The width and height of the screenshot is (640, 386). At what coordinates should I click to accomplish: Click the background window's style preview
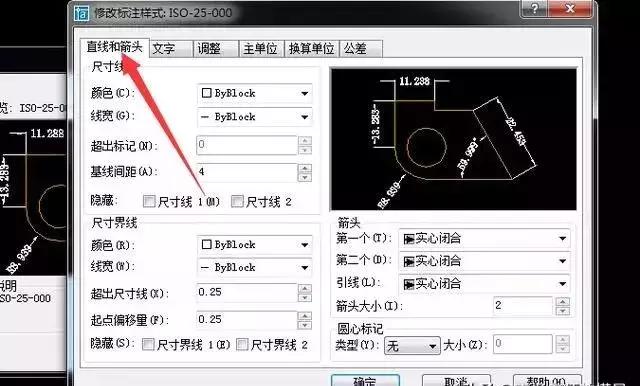[x=33, y=198]
